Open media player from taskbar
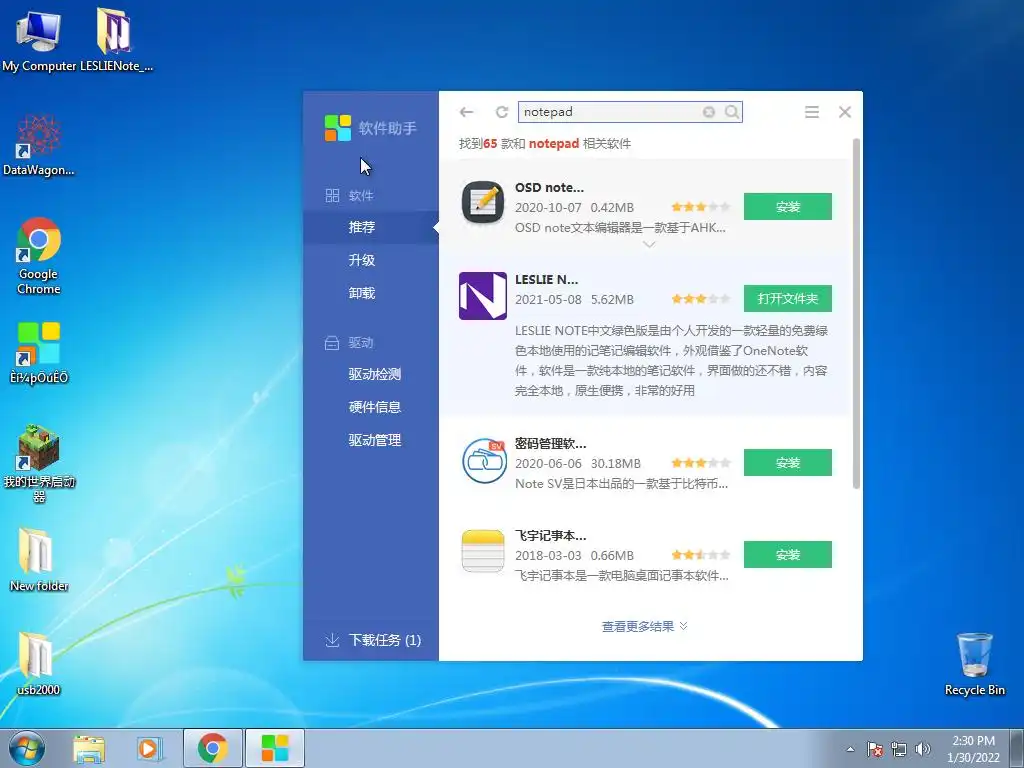 (149, 748)
